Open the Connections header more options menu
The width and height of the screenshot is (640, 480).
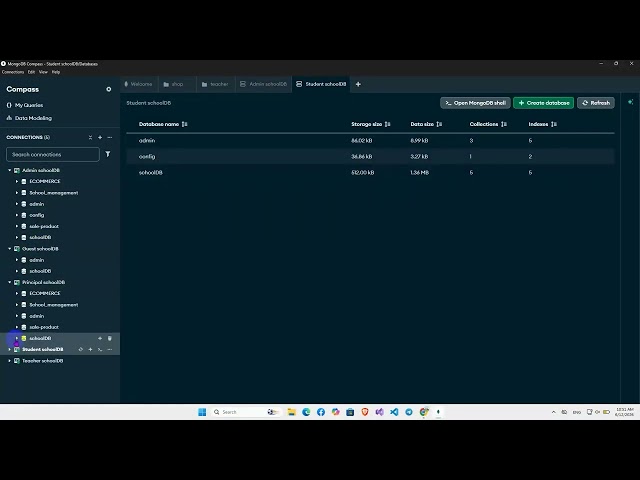(x=110, y=138)
